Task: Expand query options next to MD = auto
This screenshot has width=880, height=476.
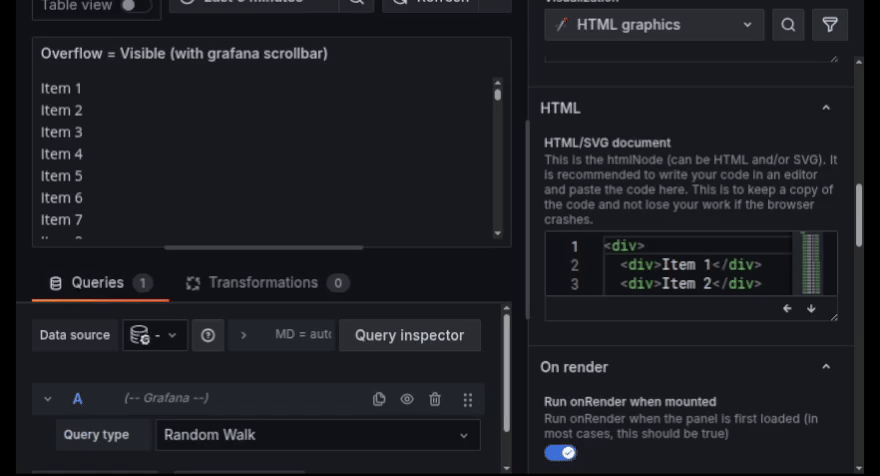Action: [244, 335]
